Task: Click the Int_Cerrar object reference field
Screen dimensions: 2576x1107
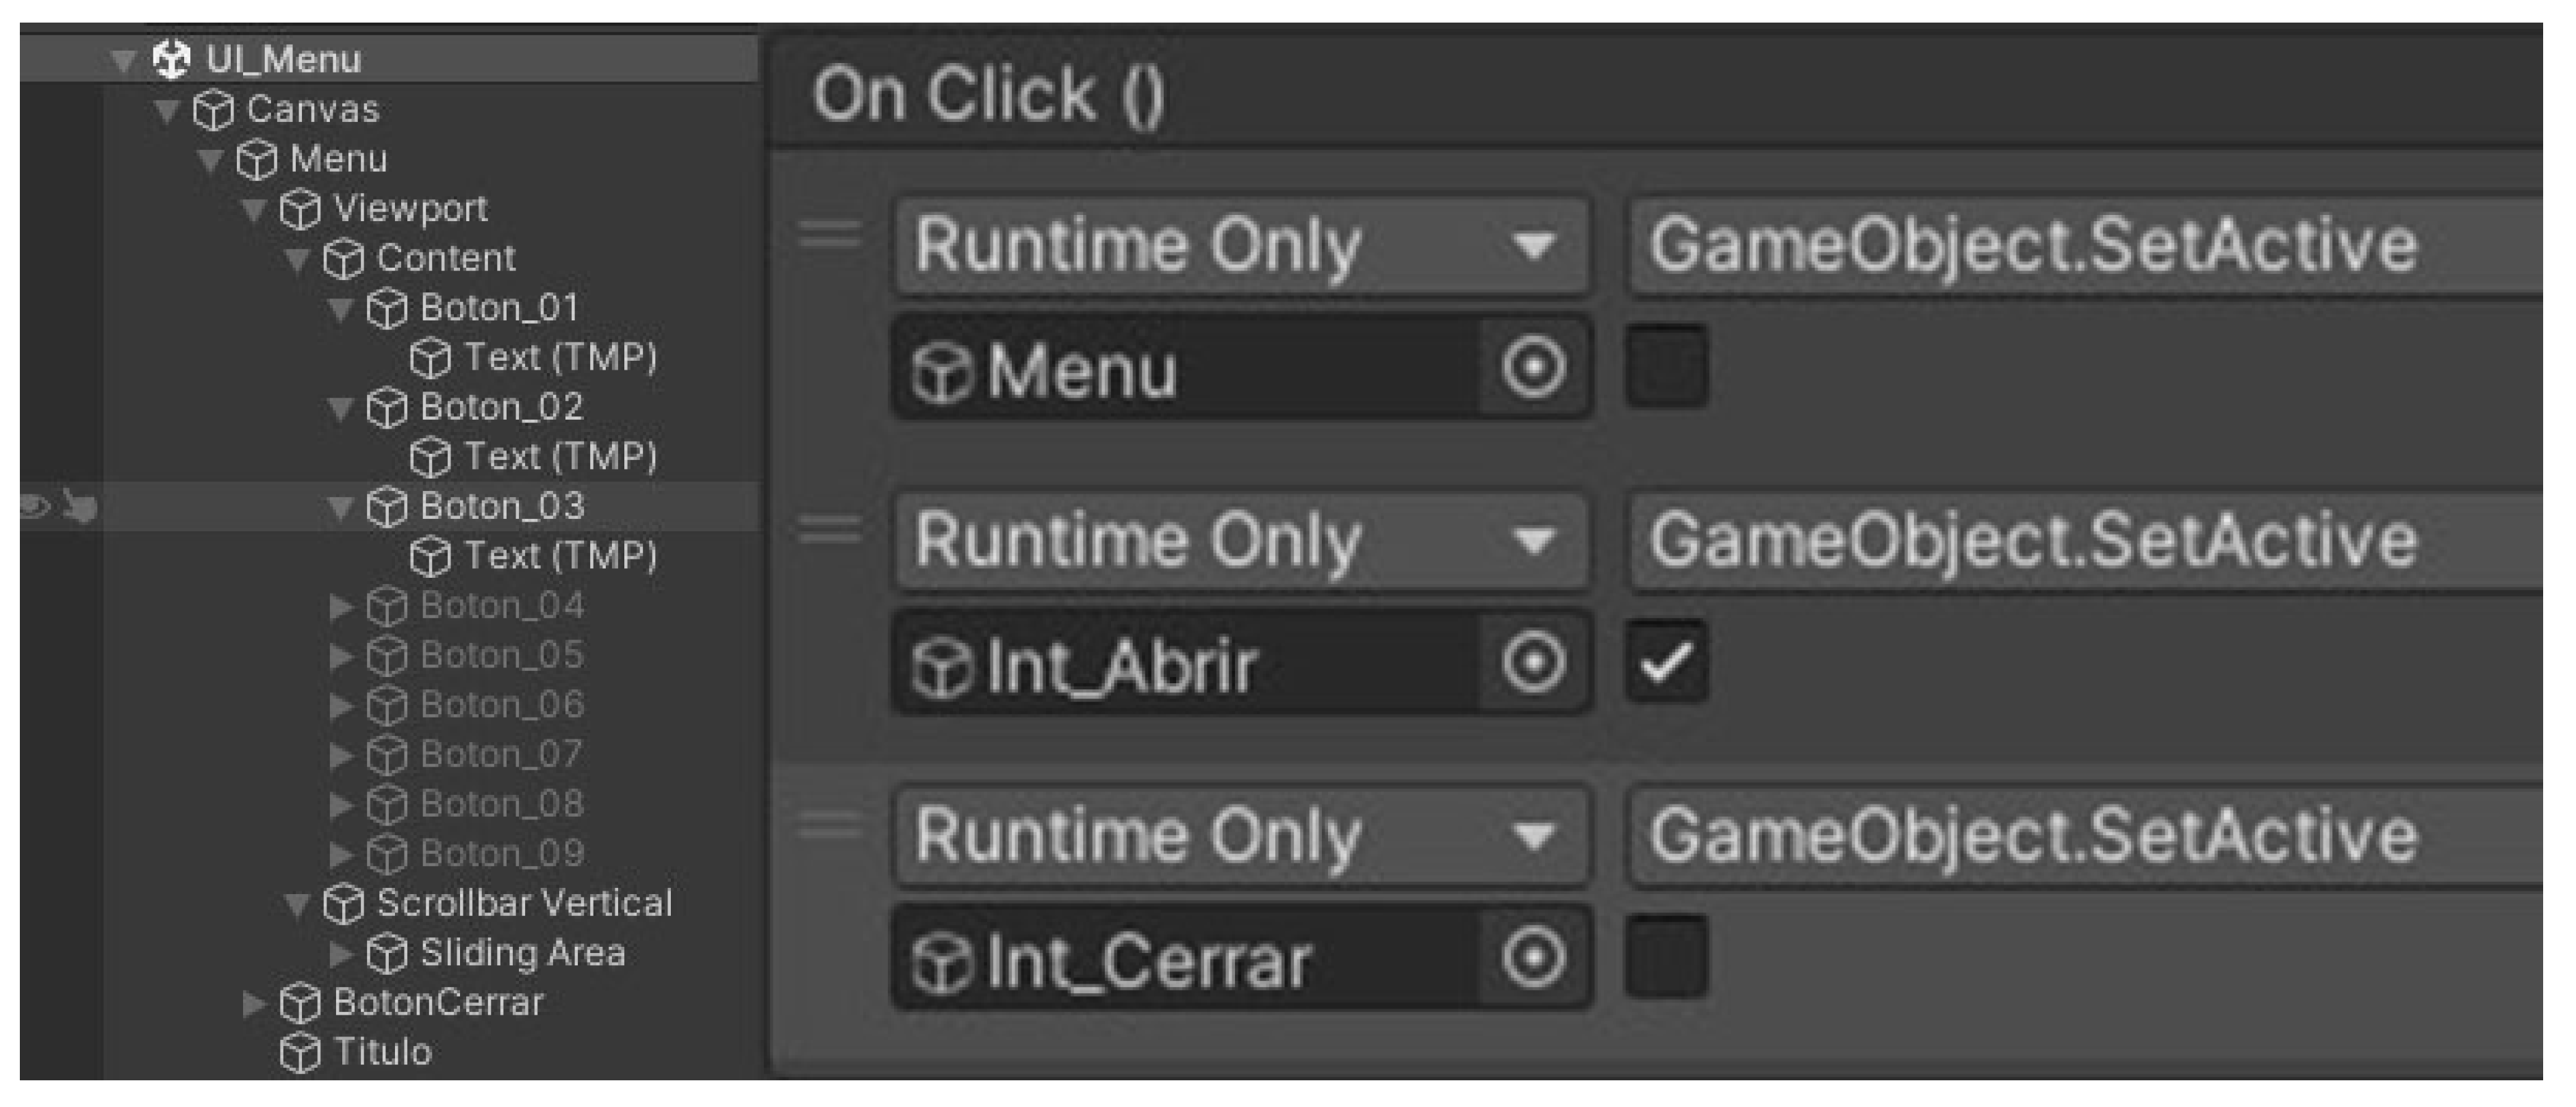Action: point(1185,959)
